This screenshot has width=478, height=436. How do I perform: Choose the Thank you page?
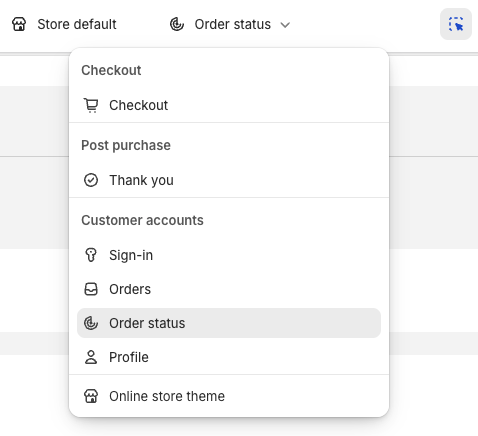[229, 180]
